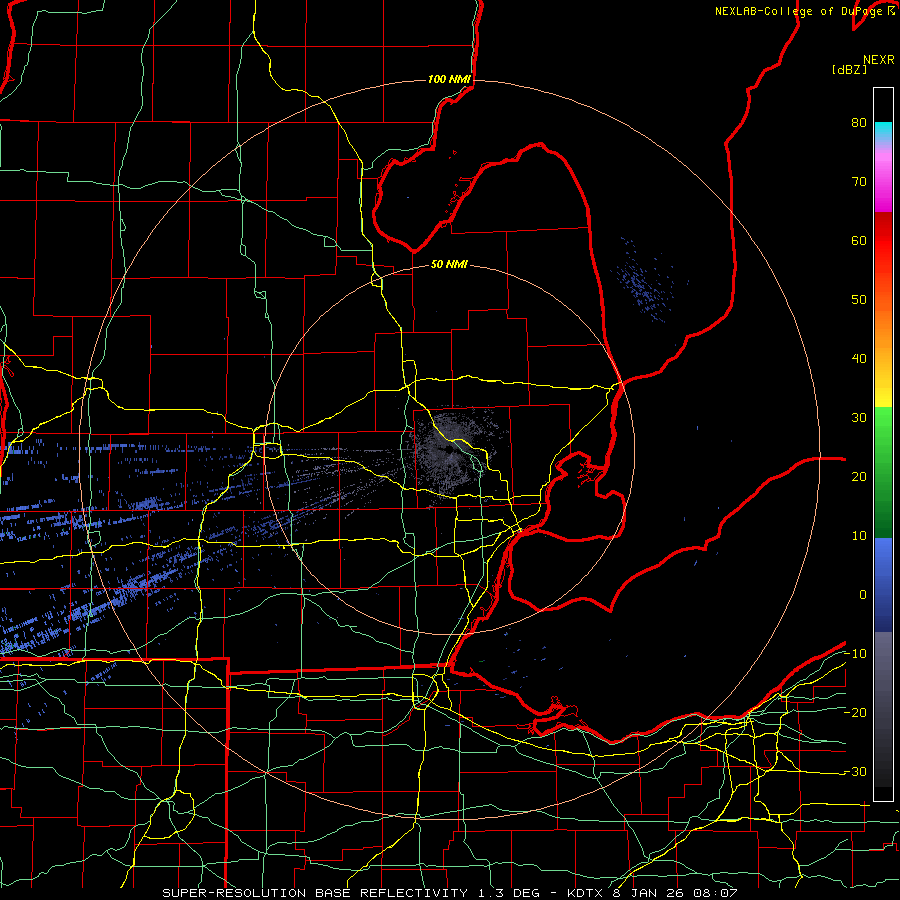Click the -30 value on the dBZ scale
900x900 pixels.
coord(855,771)
